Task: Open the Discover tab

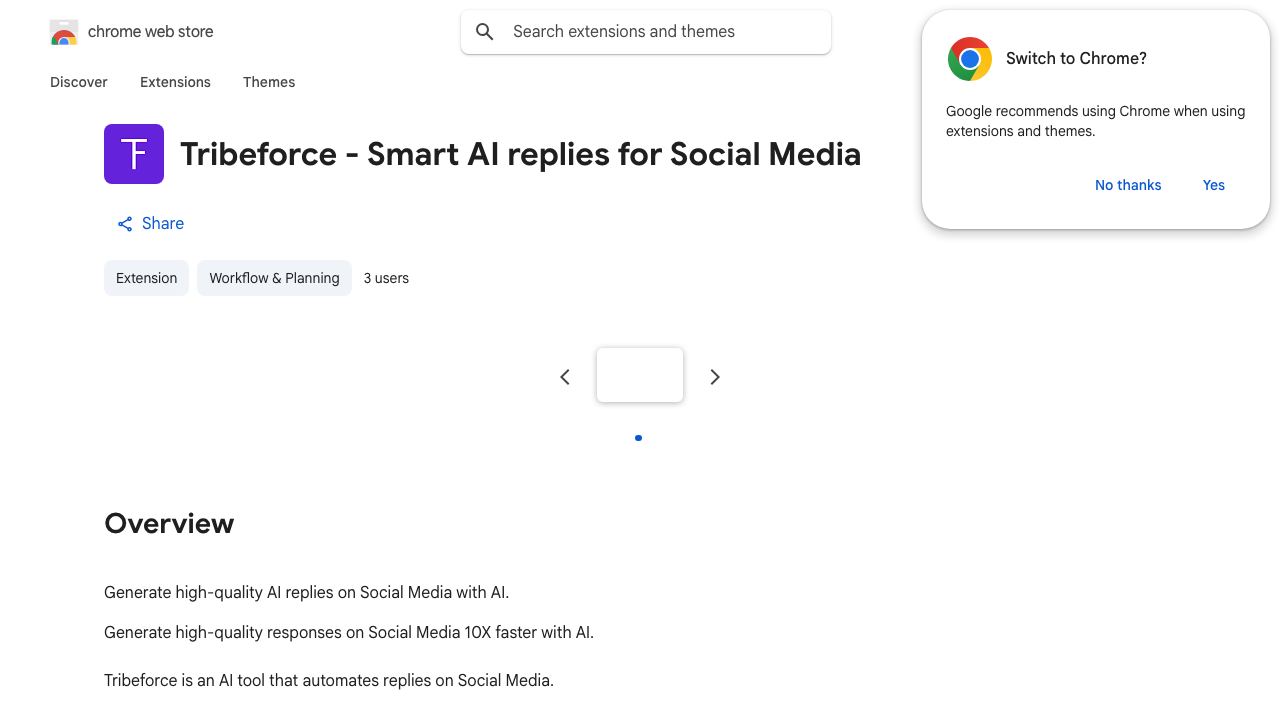Action: click(79, 82)
